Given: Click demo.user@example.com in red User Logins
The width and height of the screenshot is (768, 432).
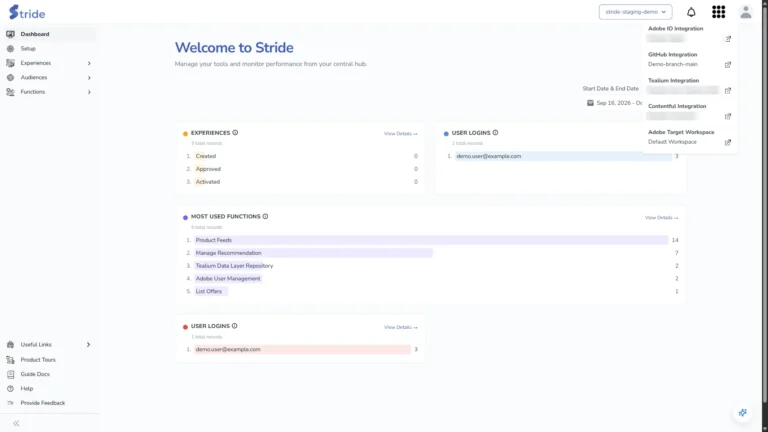Looking at the screenshot, I should click(x=228, y=350).
